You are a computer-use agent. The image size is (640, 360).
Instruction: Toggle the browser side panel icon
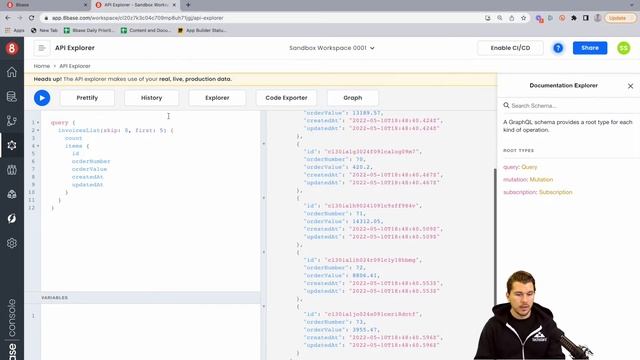[586, 18]
